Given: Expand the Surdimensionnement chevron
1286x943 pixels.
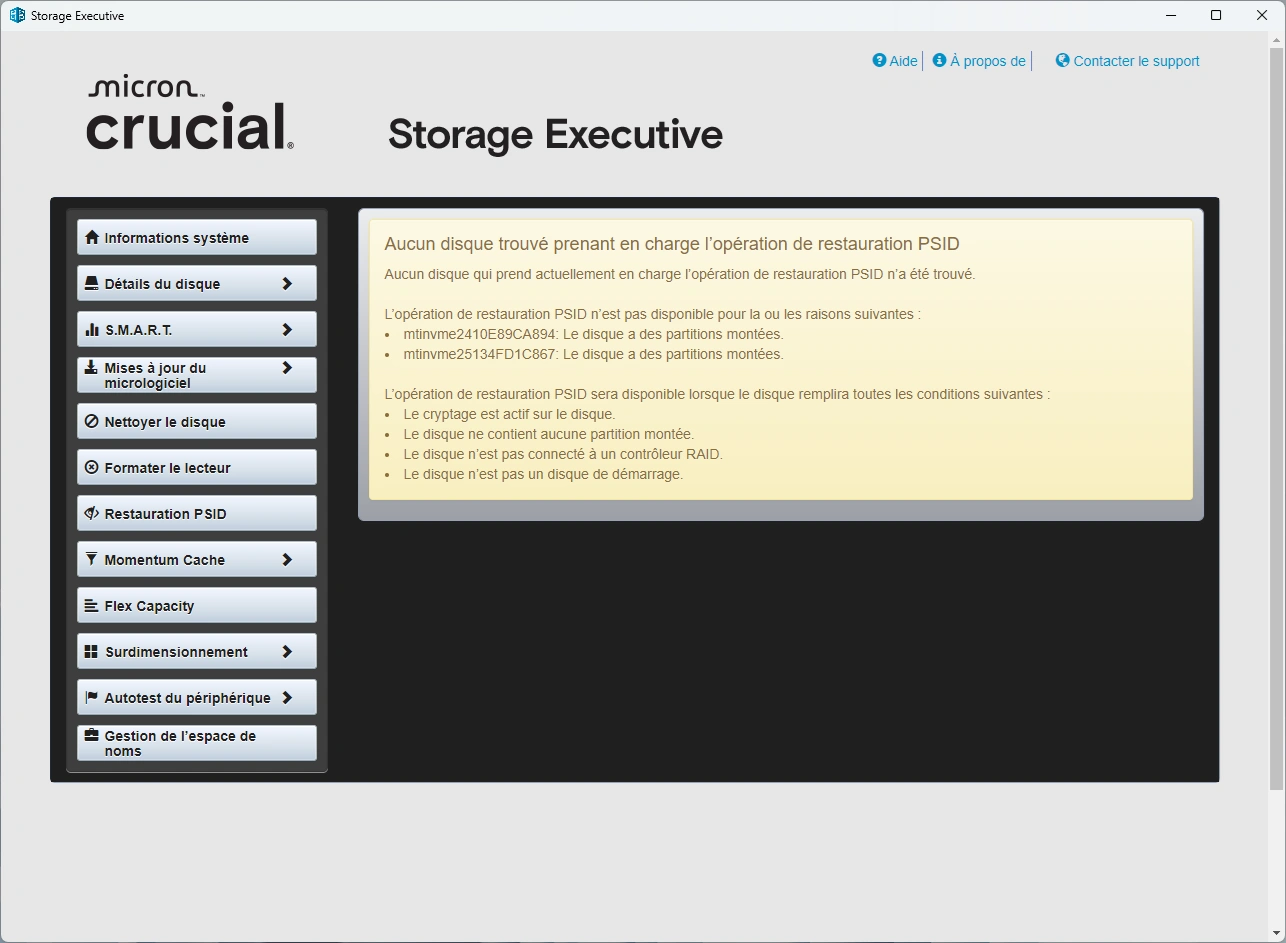Looking at the screenshot, I should (287, 651).
